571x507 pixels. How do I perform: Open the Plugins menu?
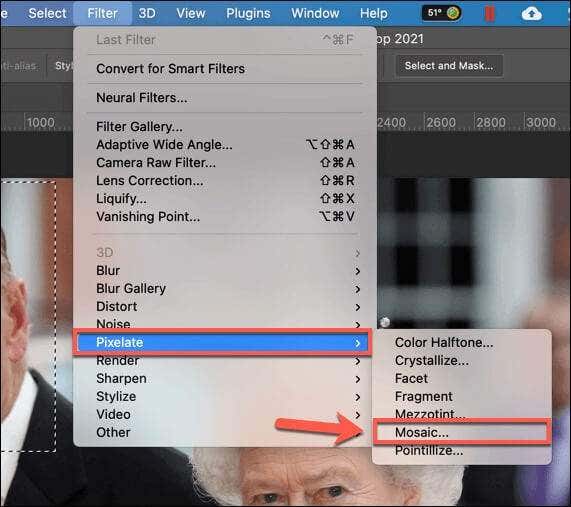pos(248,13)
